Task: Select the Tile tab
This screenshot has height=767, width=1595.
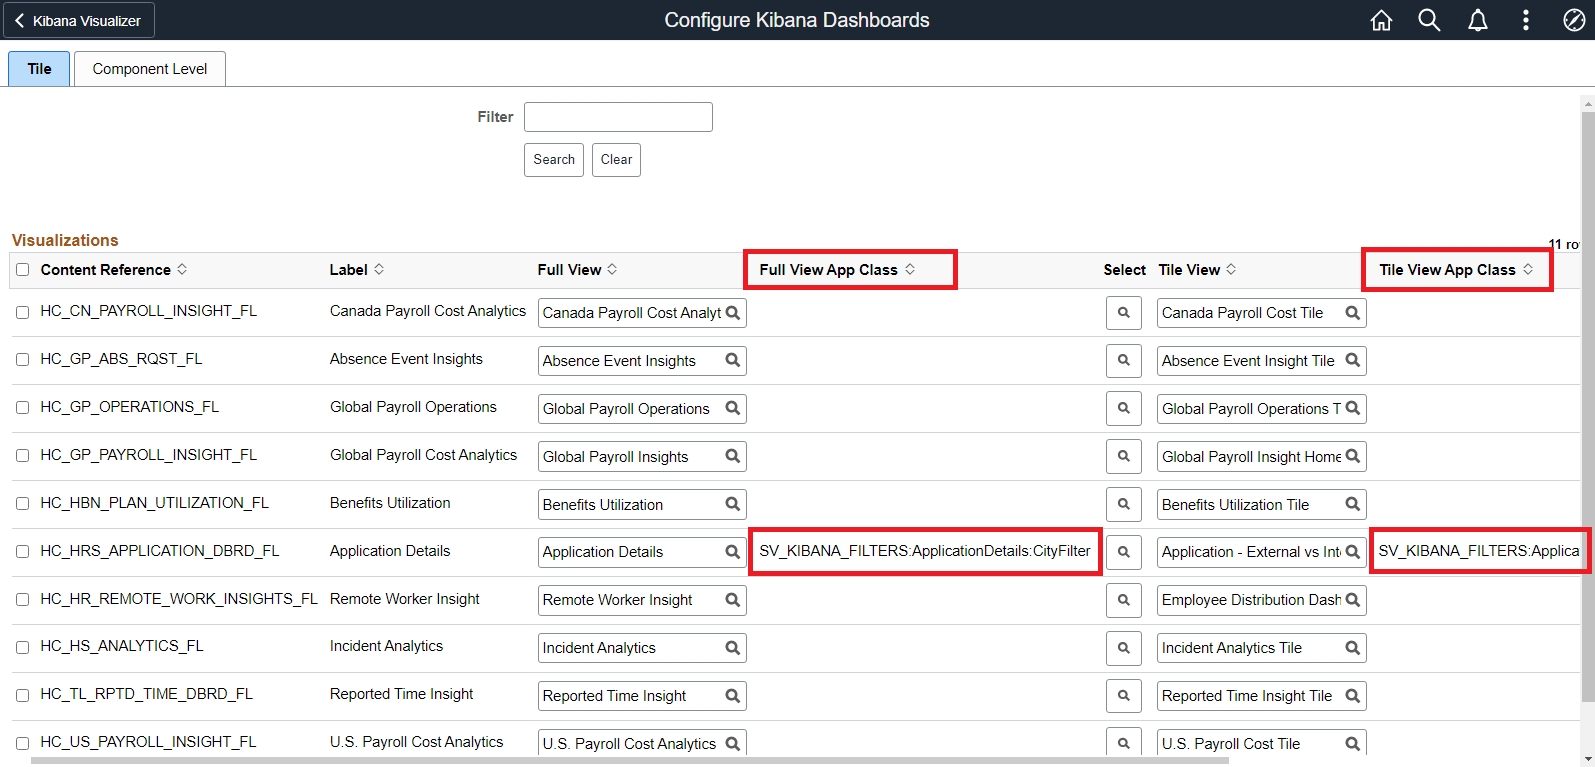Action: [39, 69]
